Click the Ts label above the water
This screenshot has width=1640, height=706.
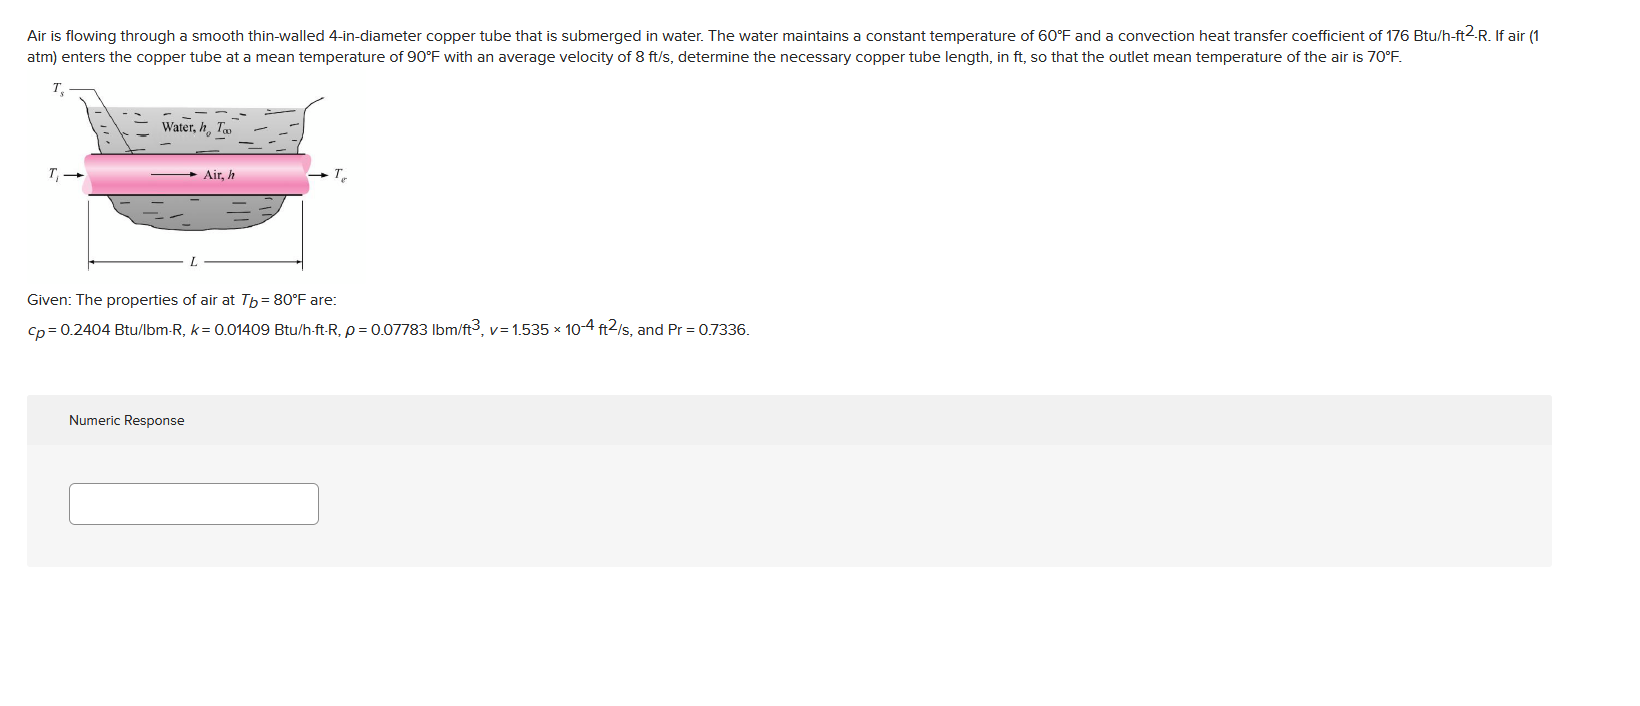(58, 90)
